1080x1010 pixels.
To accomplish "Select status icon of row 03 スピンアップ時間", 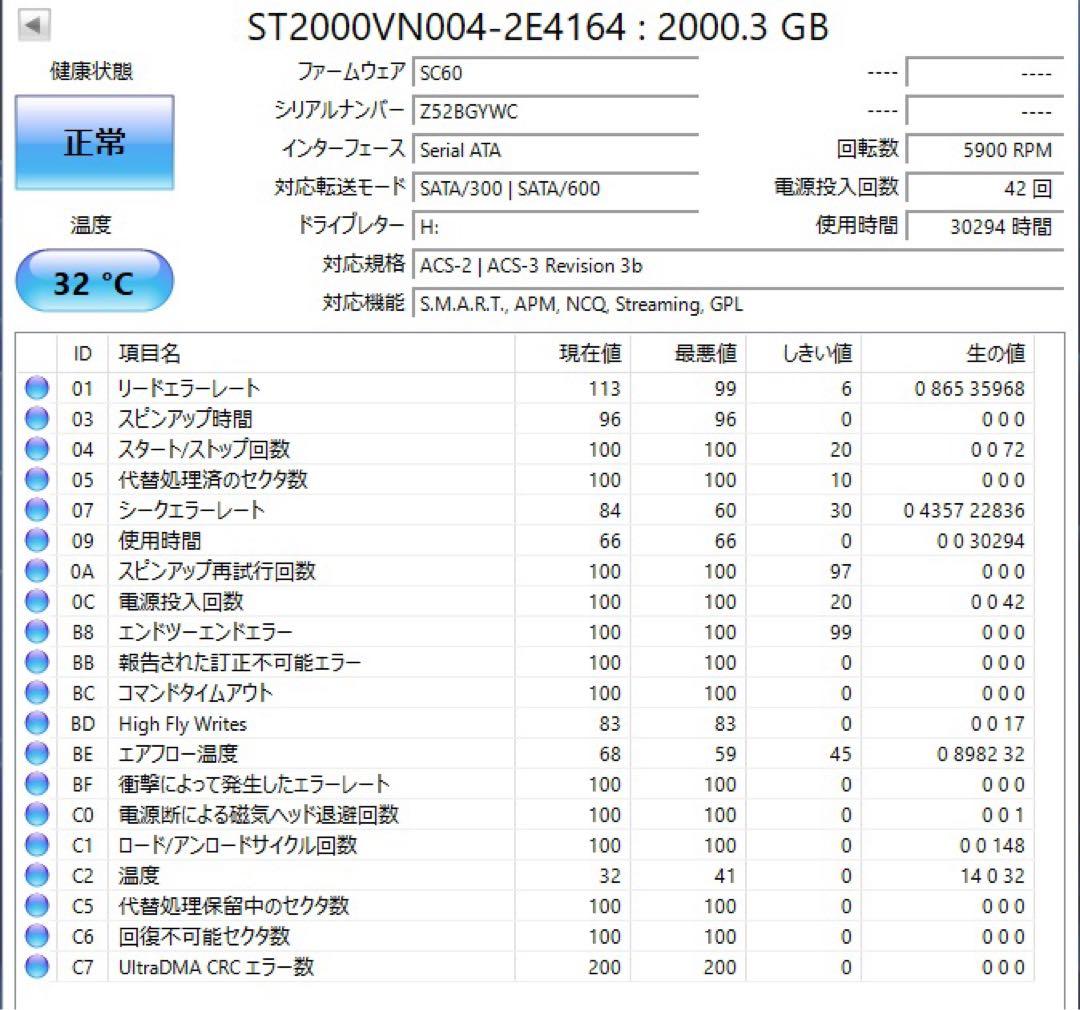I will pyautogui.click(x=37, y=418).
